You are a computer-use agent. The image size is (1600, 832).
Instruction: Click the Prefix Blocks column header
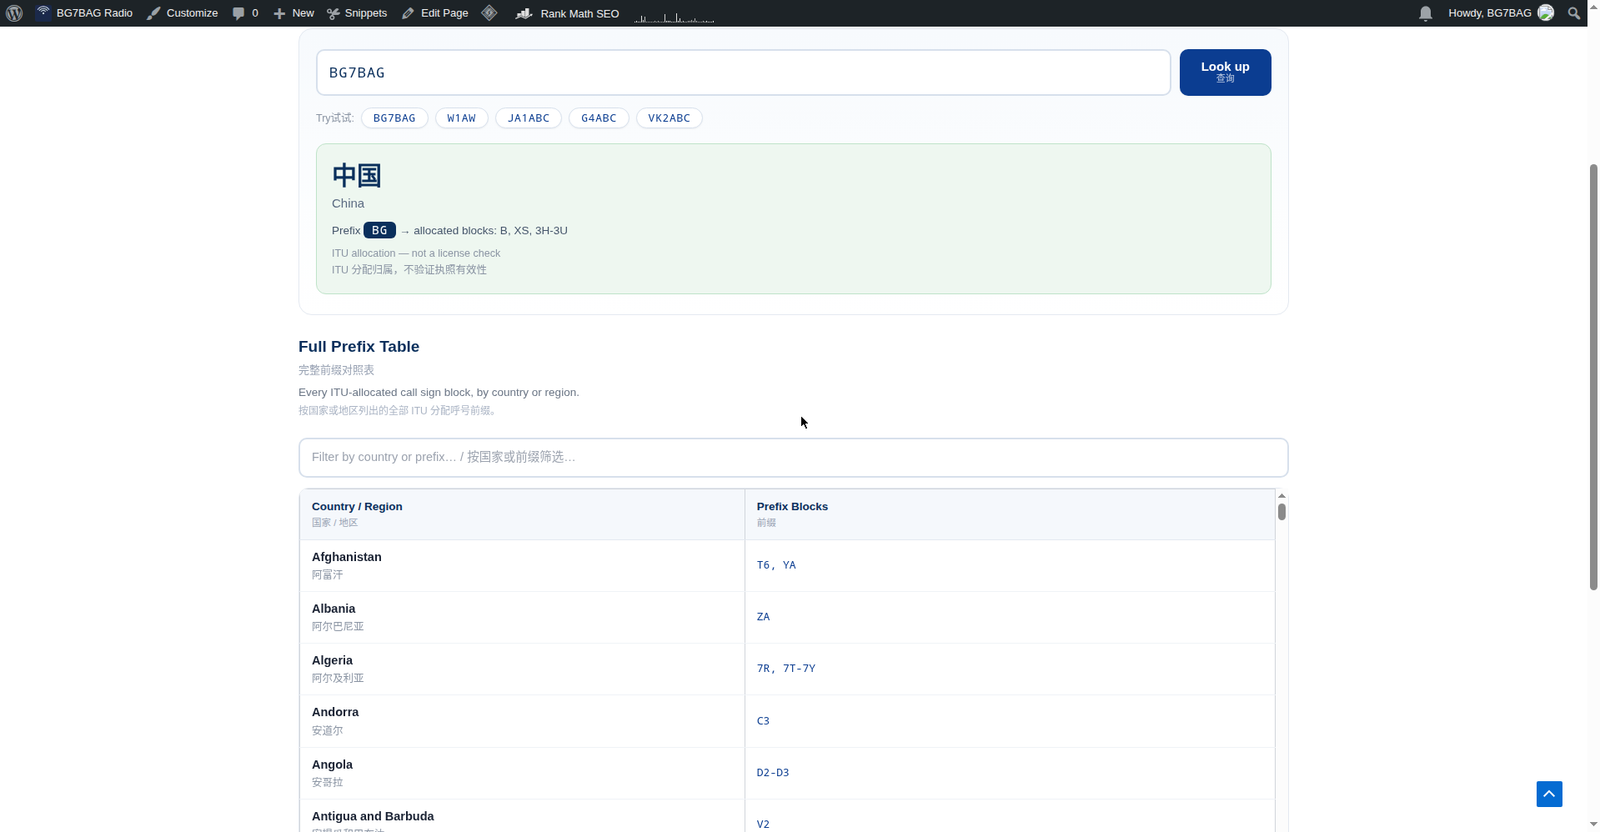pos(1010,514)
